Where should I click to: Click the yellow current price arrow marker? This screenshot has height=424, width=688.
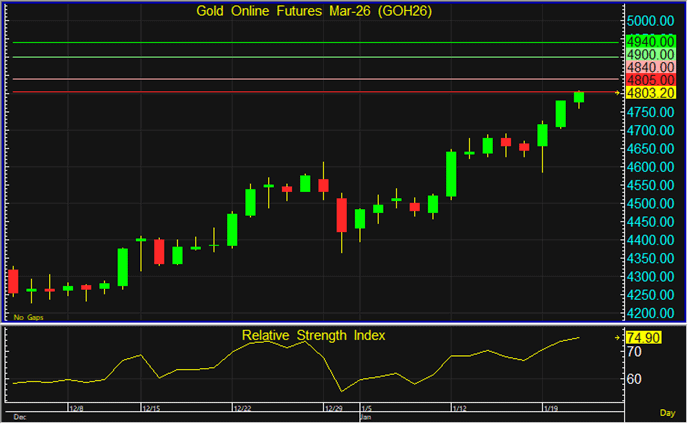click(617, 93)
